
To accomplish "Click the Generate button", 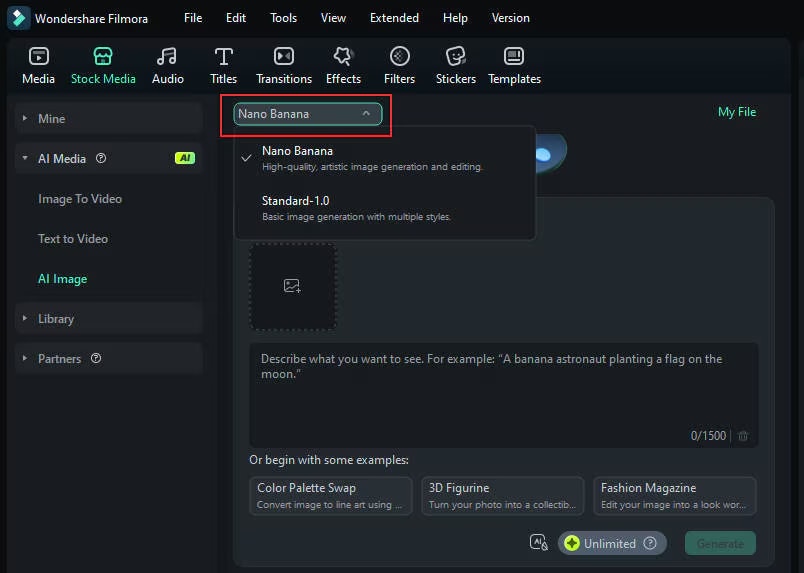I will click(x=720, y=543).
